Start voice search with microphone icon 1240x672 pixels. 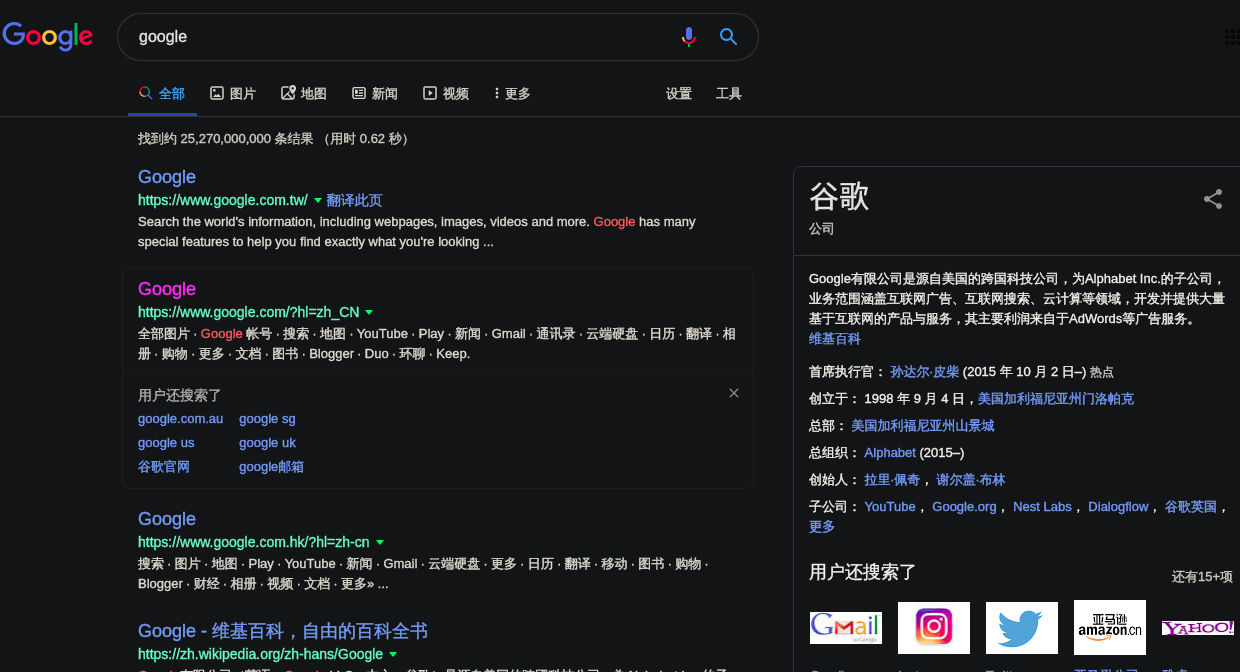688,37
